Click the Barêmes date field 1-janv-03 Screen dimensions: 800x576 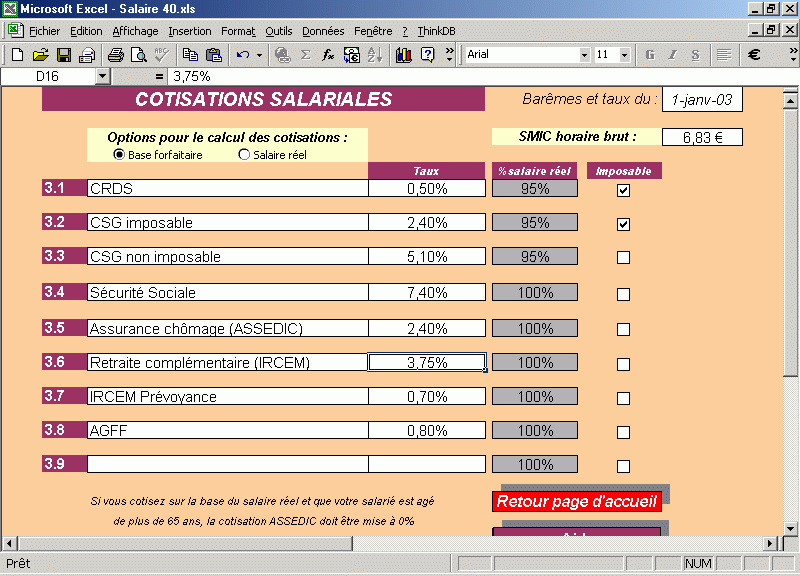pyautogui.click(x=702, y=99)
